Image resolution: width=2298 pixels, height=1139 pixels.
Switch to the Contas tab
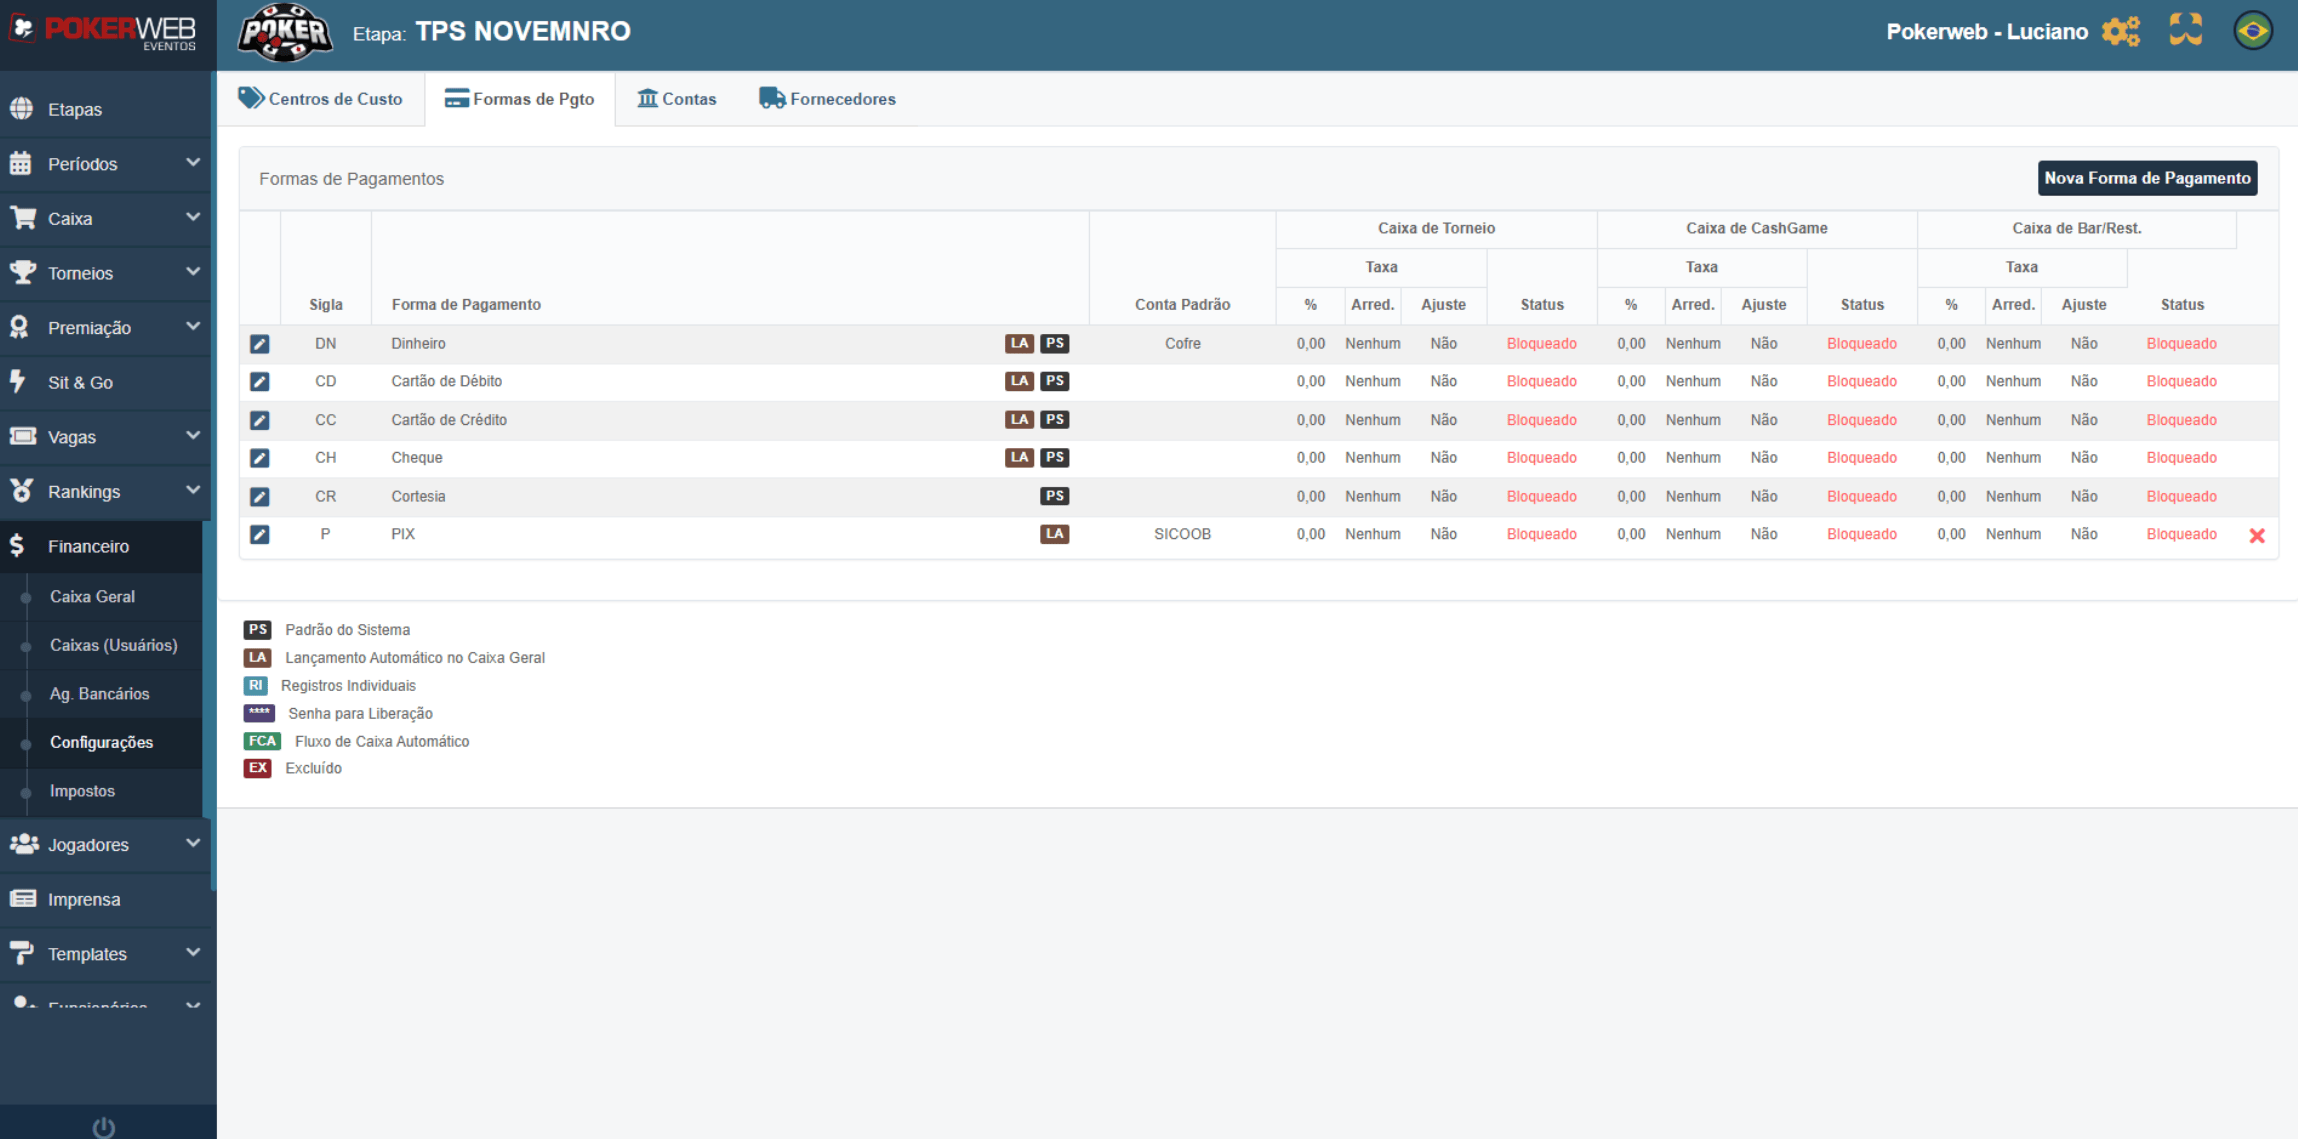(677, 99)
